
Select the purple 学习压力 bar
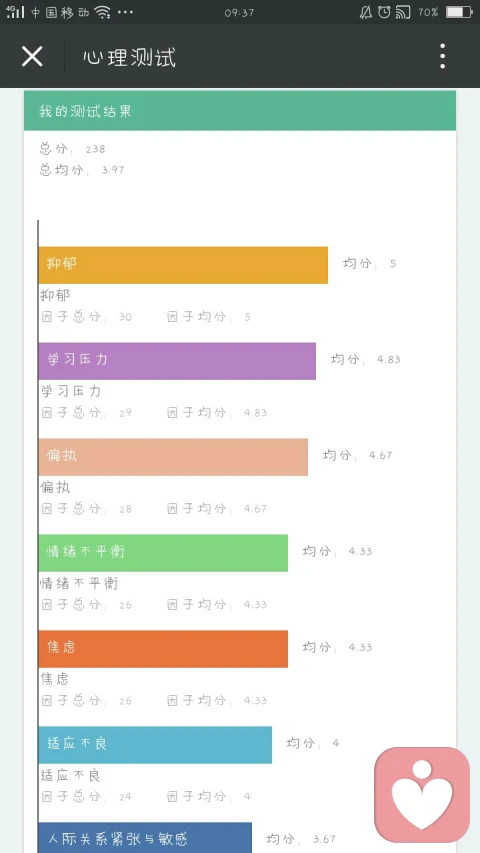(177, 361)
